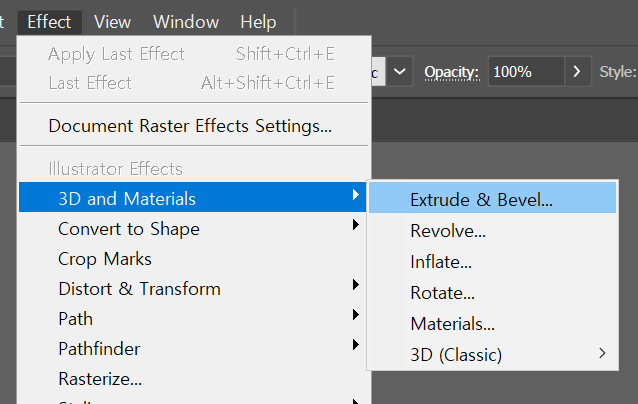Image resolution: width=638 pixels, height=404 pixels.
Task: Choose Document Raster Effects Settings
Action: point(194,126)
